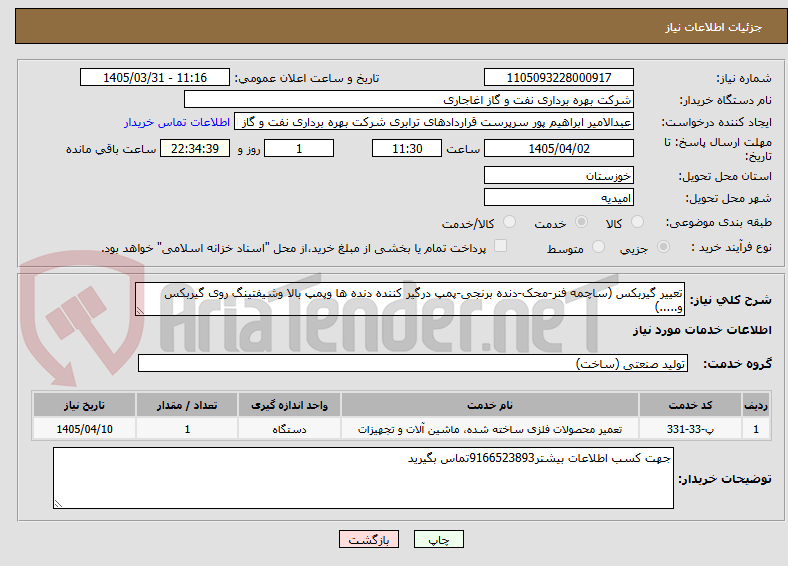Click the general description textarea about گیربکس
788x566 pixels.
click(410, 299)
